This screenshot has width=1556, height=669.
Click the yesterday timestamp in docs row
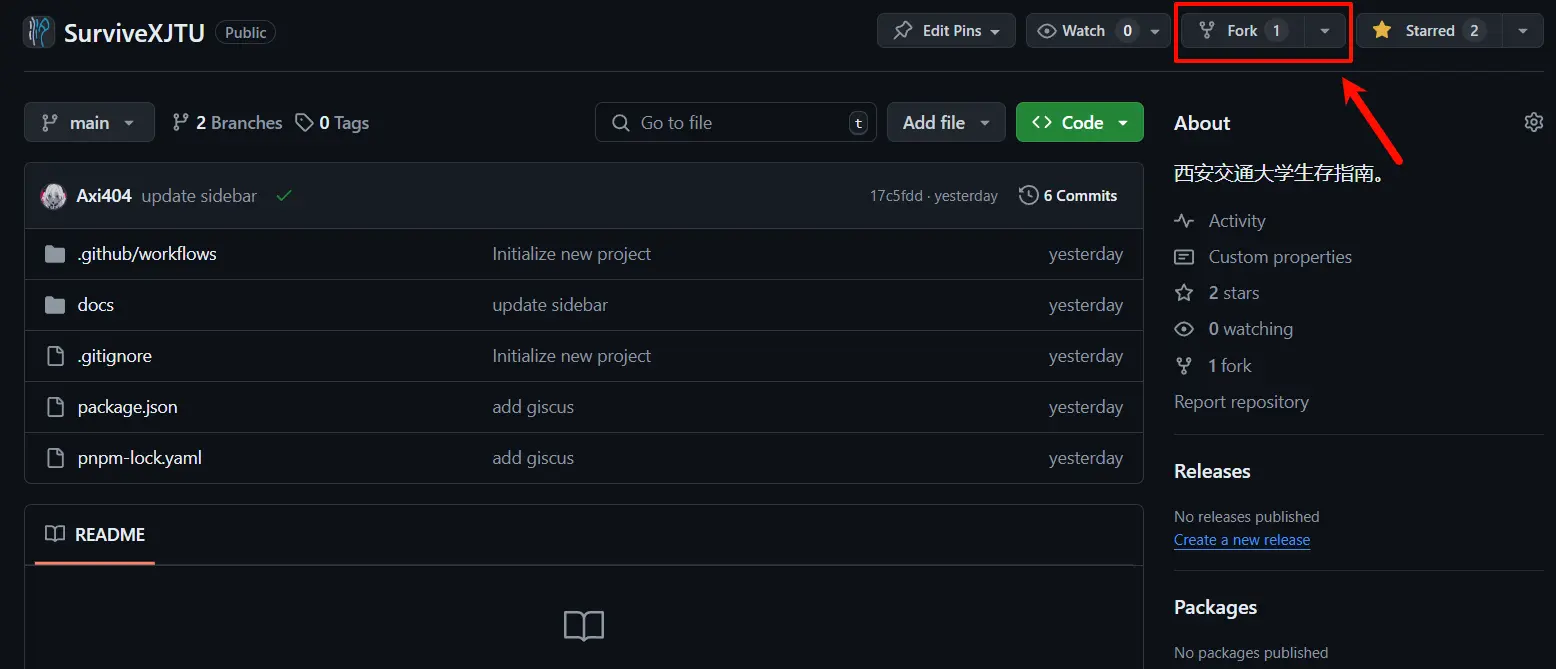1085,305
